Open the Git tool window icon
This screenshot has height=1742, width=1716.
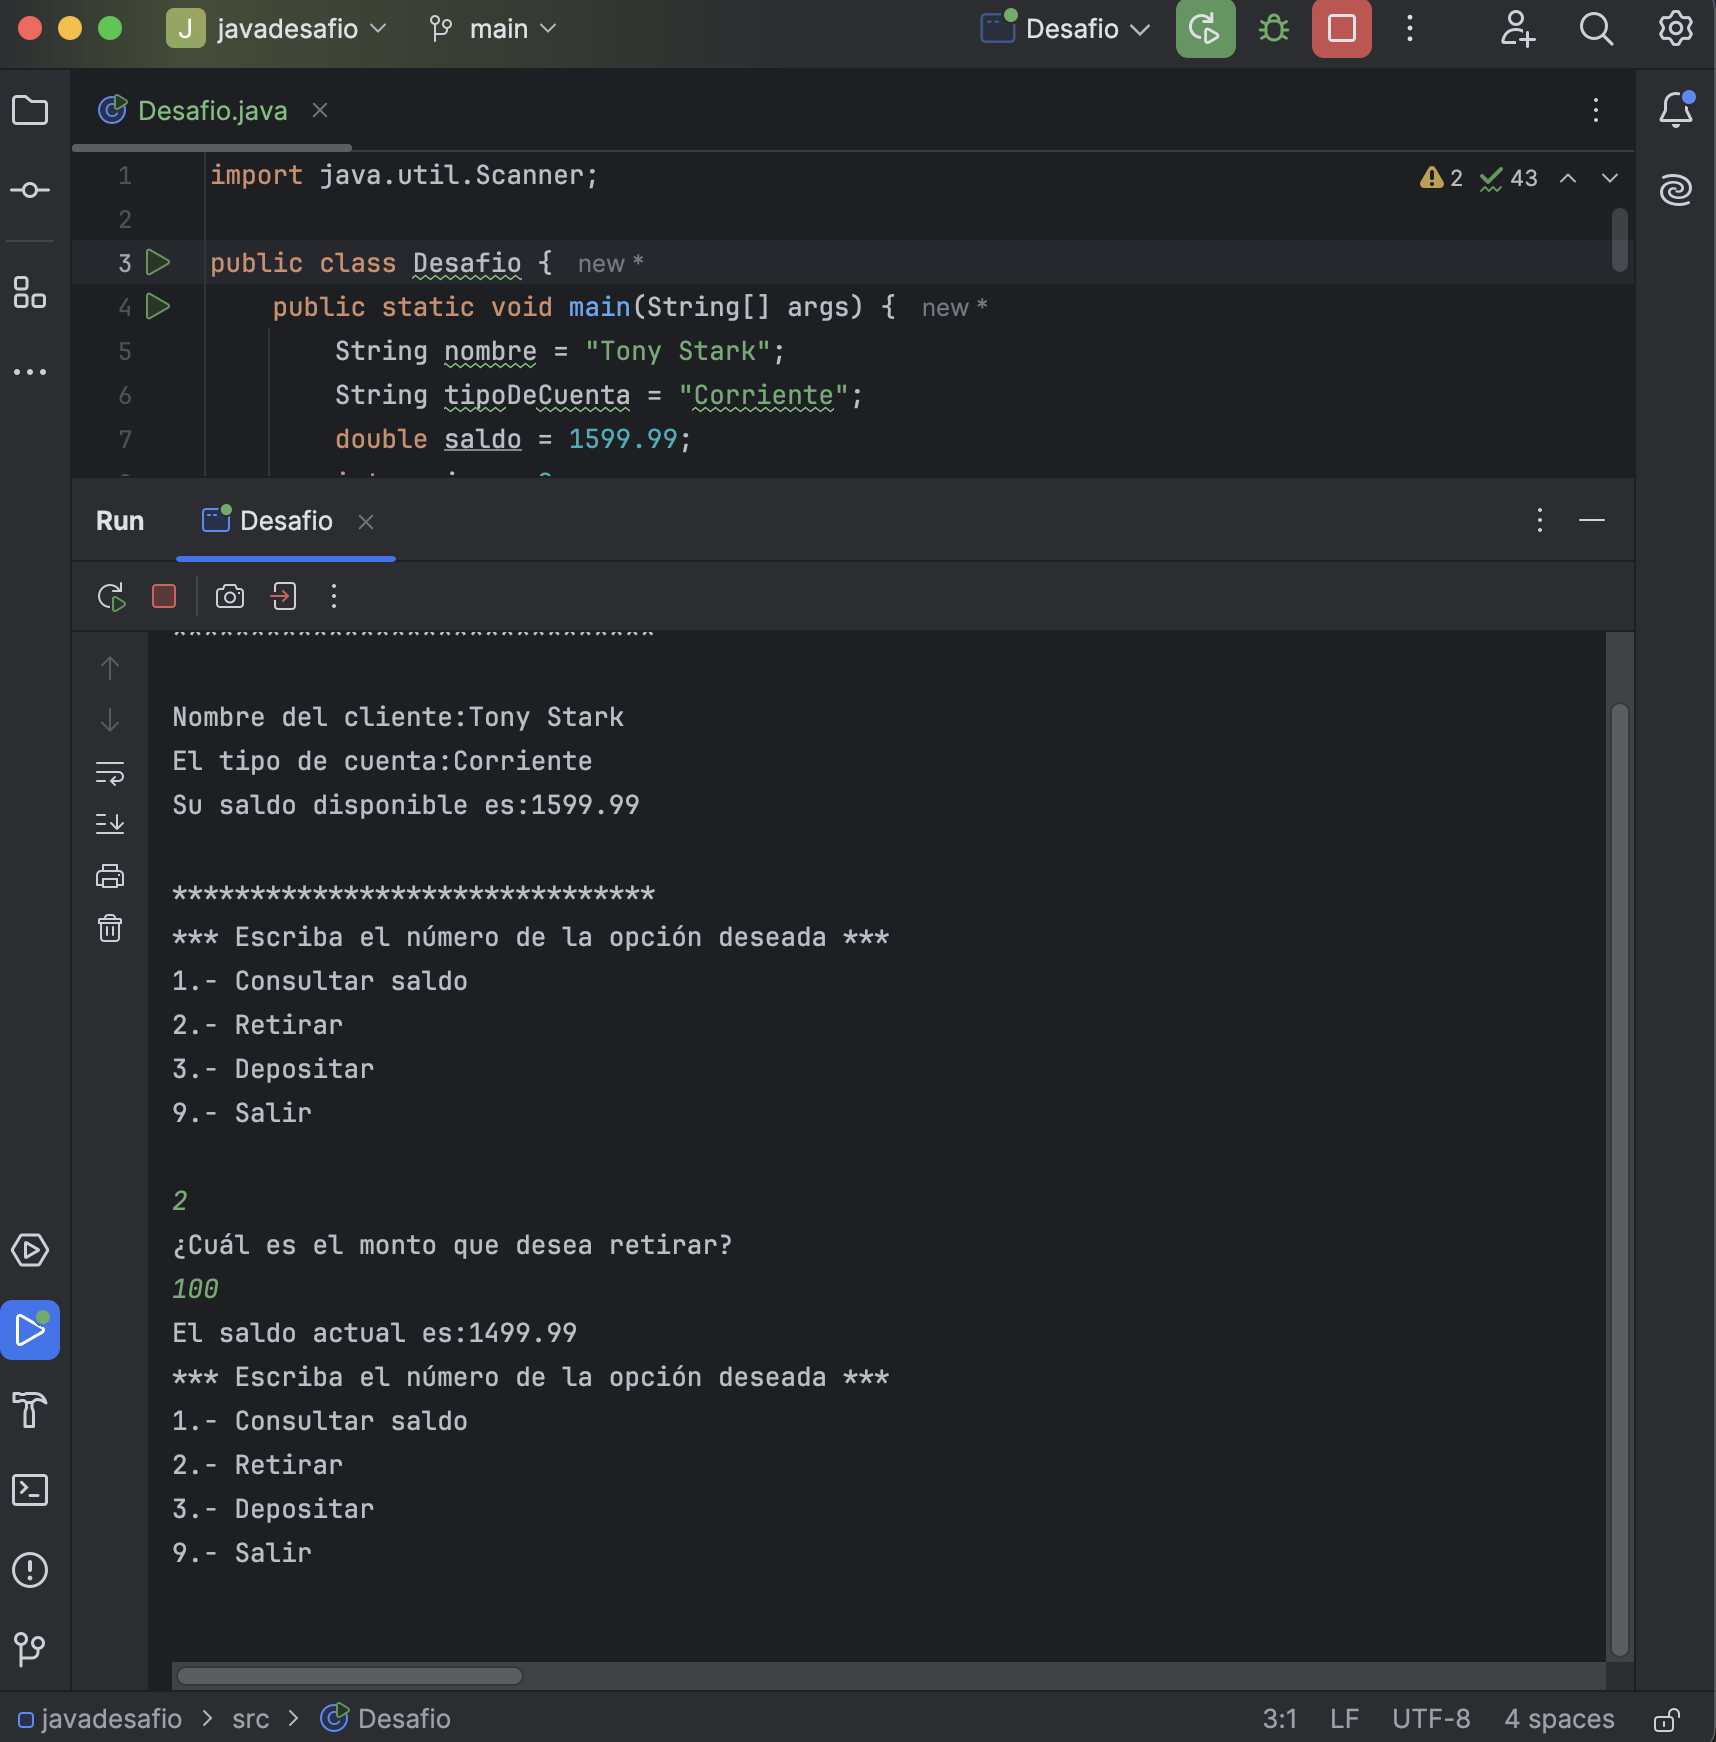click(30, 1650)
